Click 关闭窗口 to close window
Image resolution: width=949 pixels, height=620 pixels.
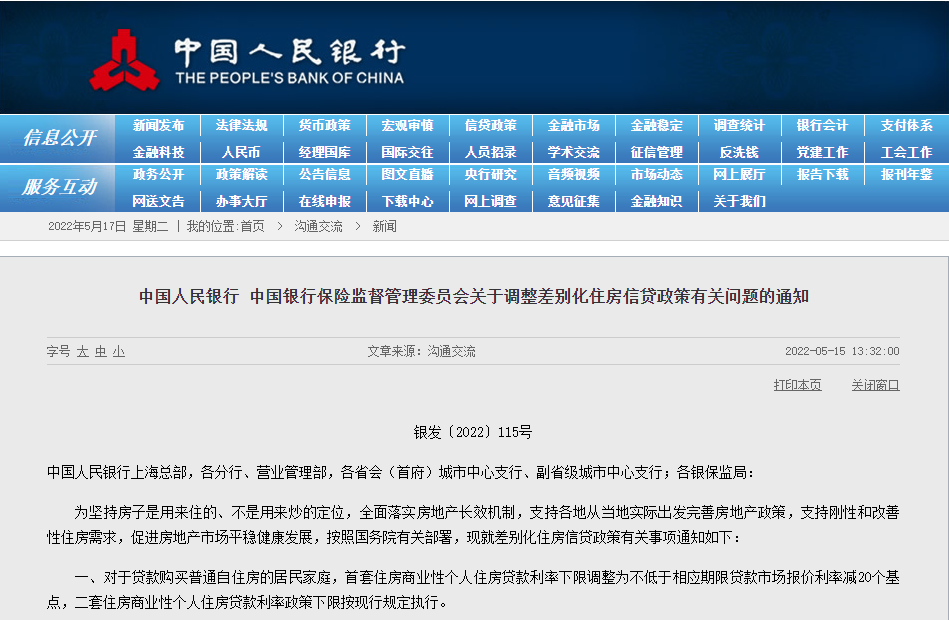[875, 385]
